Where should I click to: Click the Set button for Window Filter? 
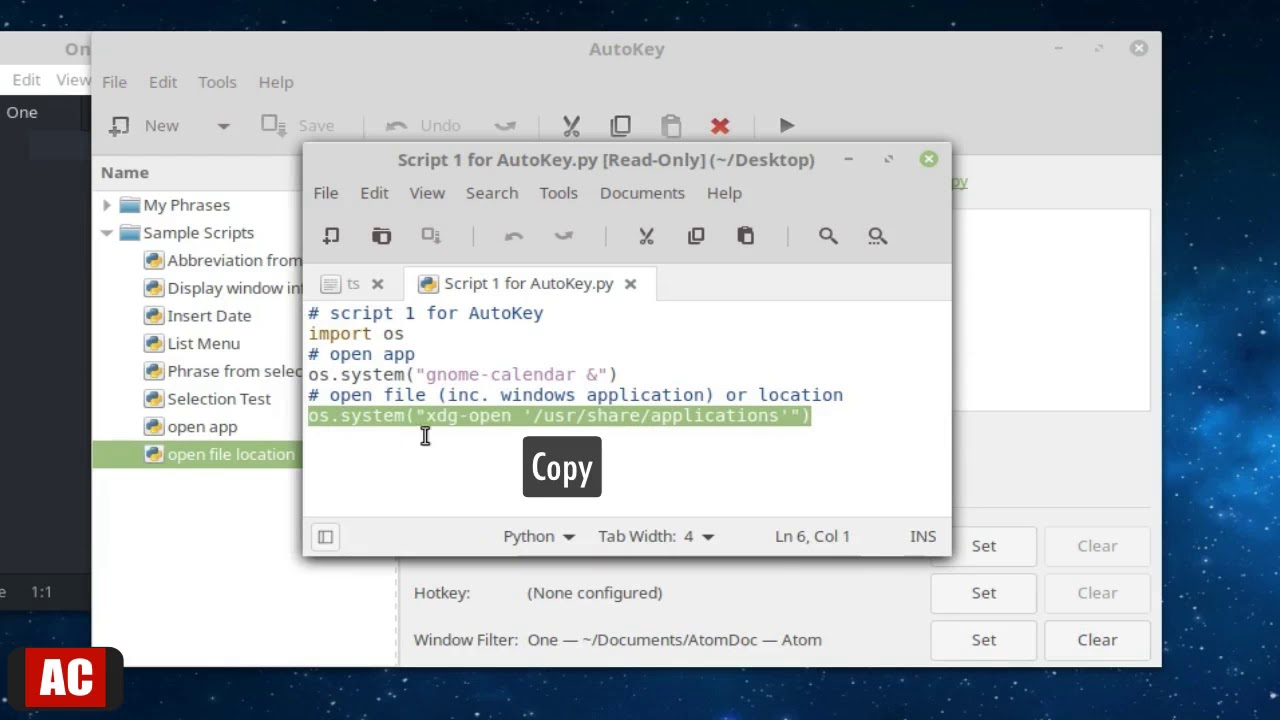pyautogui.click(x=984, y=640)
